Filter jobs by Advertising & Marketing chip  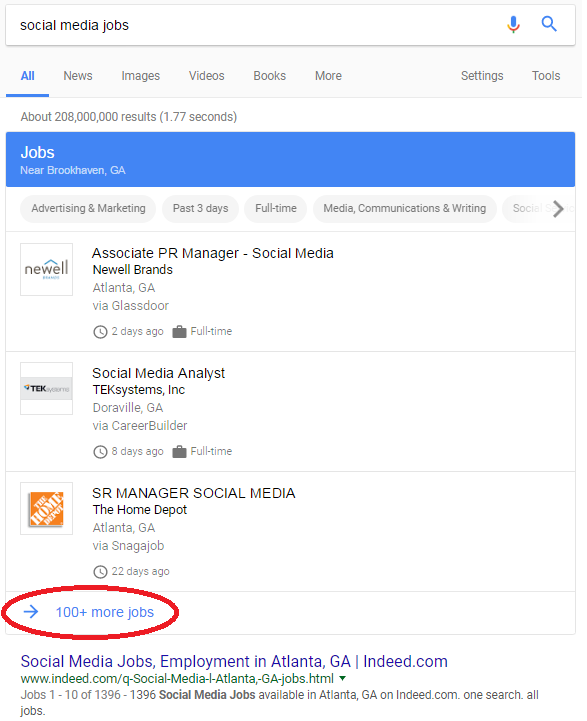tap(88, 209)
